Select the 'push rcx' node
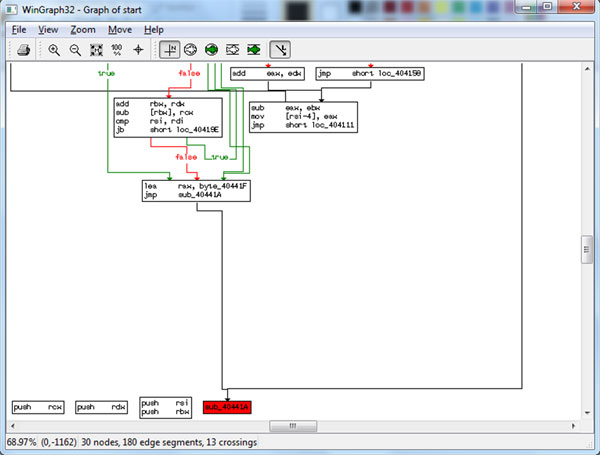This screenshot has height=455, width=600. point(38,407)
